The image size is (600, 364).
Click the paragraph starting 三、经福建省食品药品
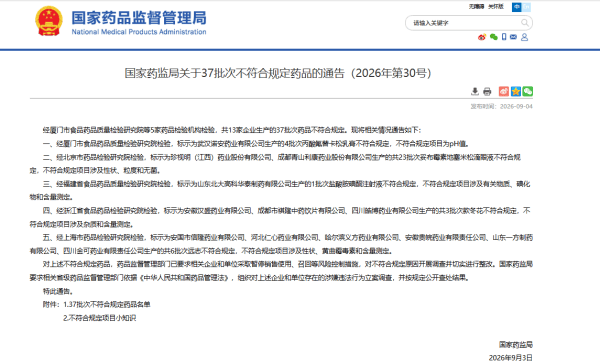coord(281,191)
